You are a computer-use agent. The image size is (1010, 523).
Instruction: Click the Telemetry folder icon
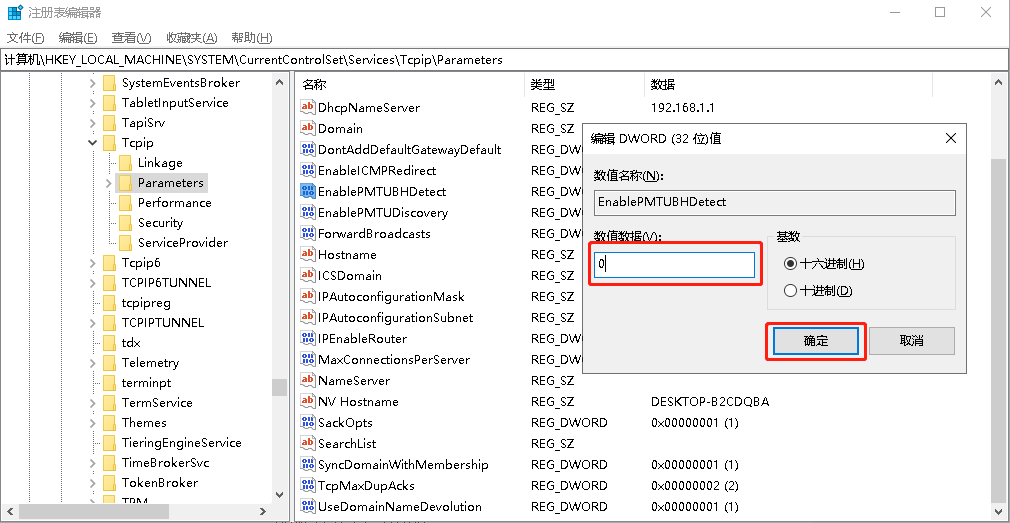pos(109,363)
